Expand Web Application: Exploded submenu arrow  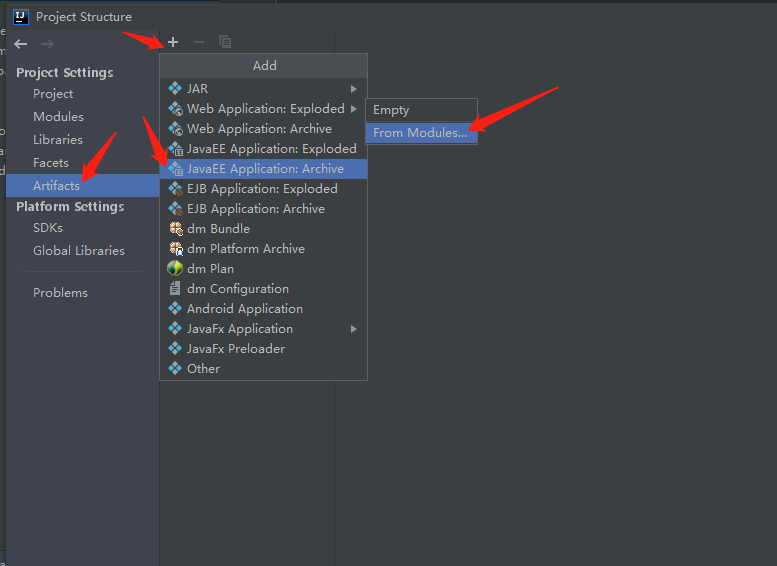[x=353, y=109]
